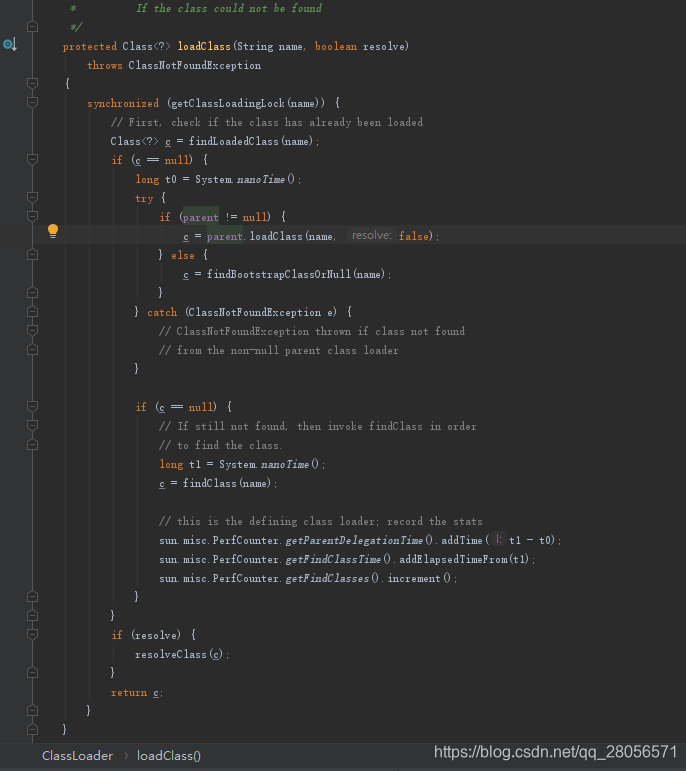Fold the method body at its opening brace
This screenshot has height=771, width=686.
point(32,83)
